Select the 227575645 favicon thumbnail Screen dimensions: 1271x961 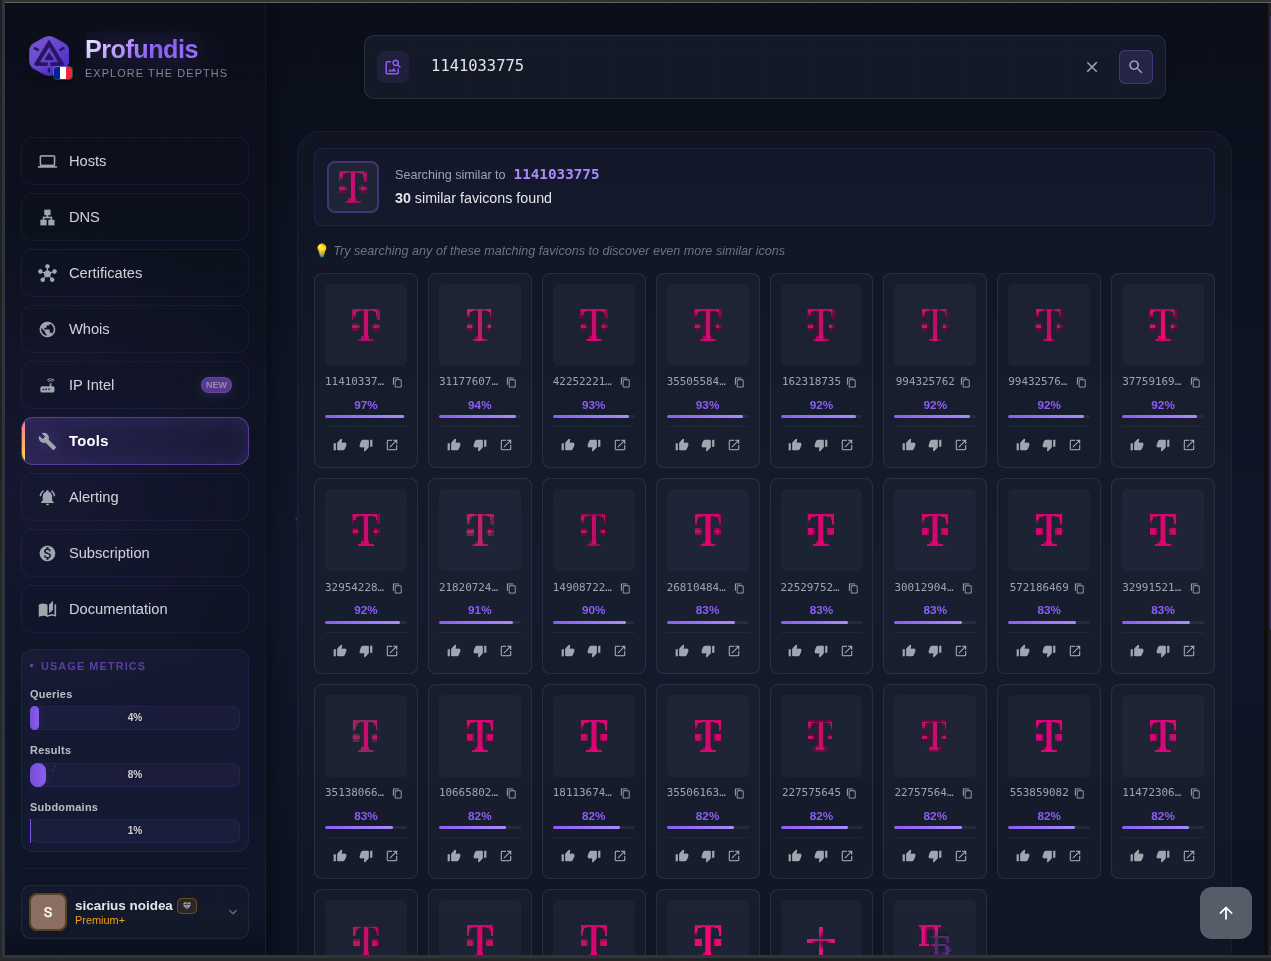(821, 736)
